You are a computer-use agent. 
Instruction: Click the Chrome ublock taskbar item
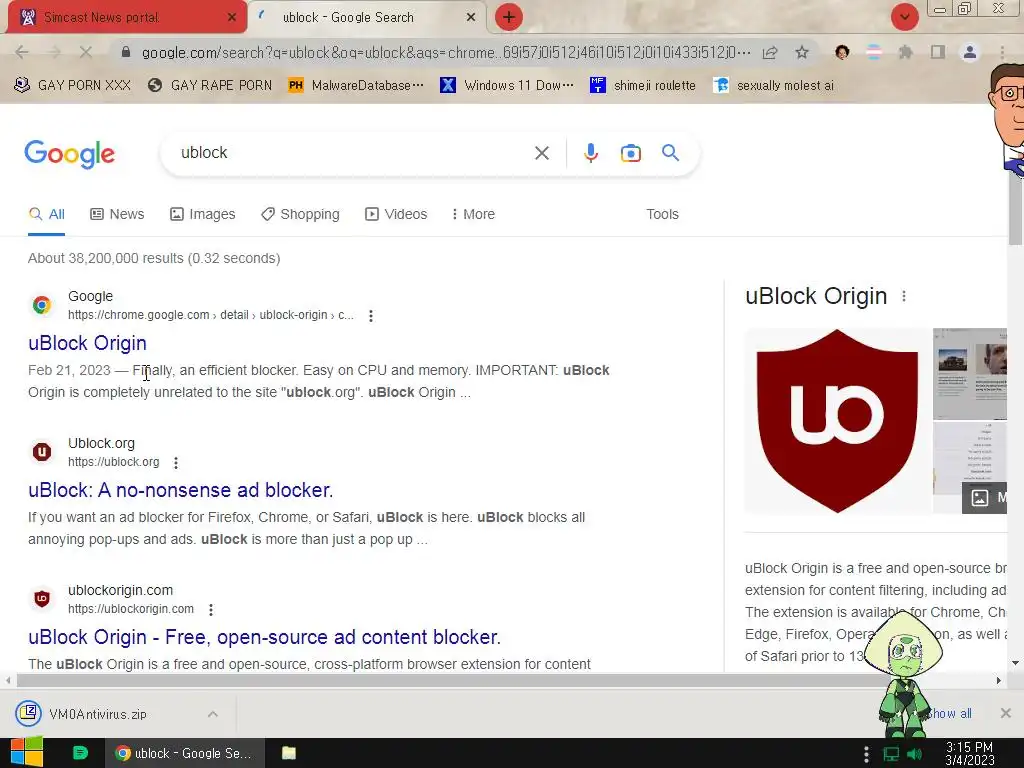(x=185, y=753)
